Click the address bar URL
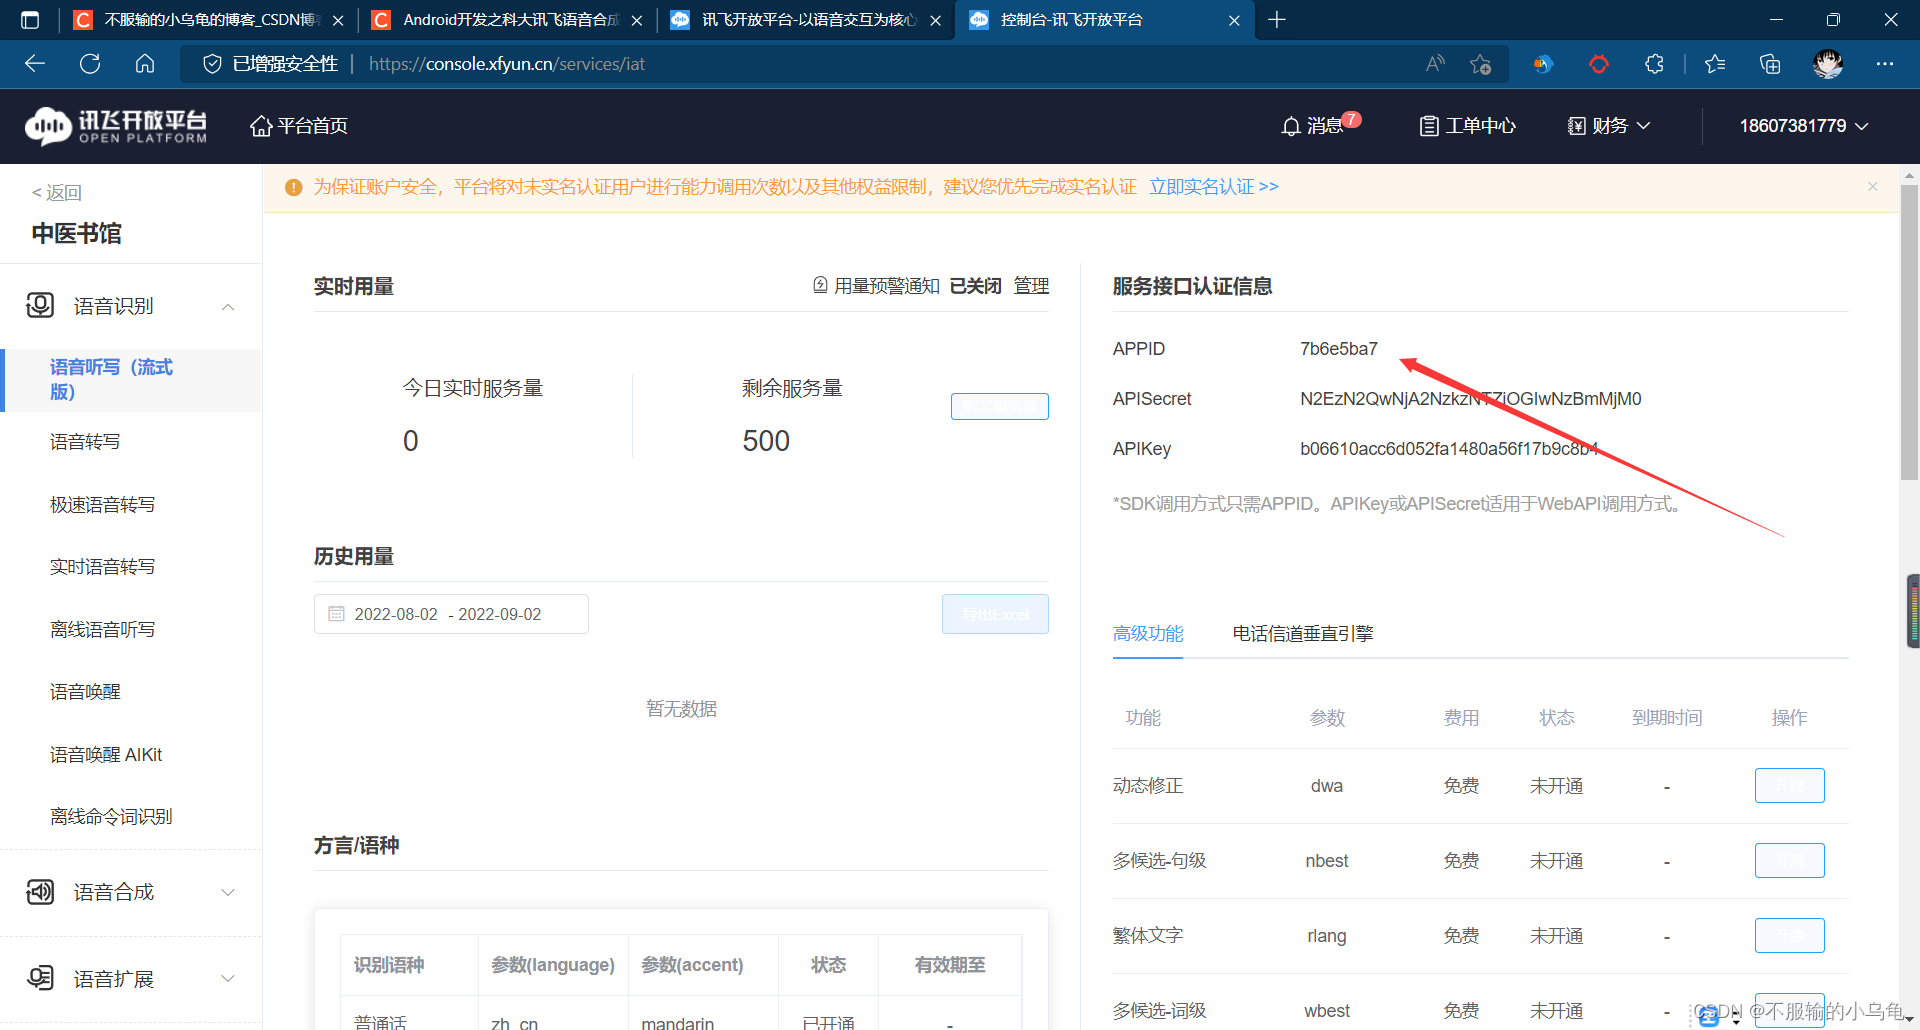 [x=506, y=64]
